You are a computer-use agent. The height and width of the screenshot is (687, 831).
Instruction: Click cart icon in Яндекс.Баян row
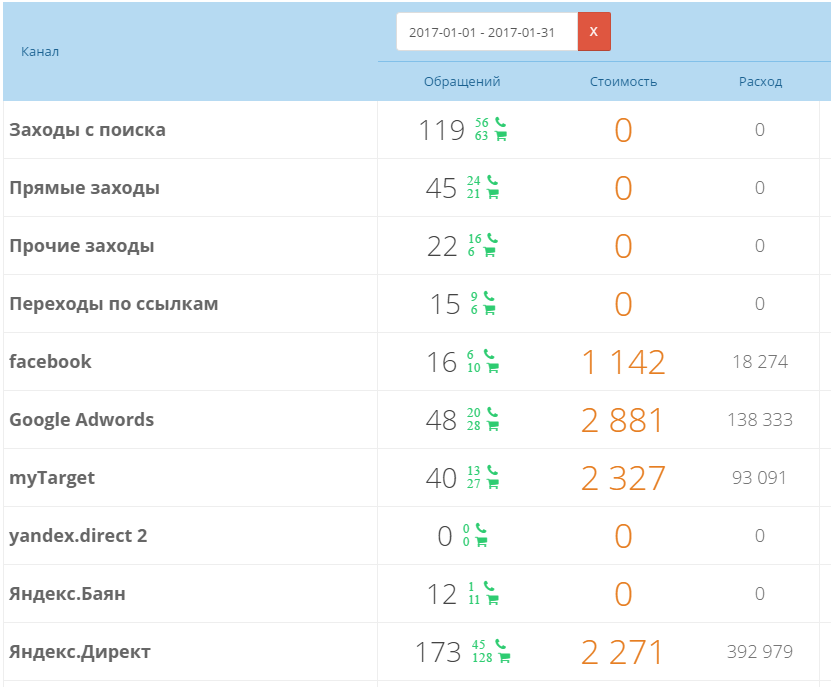tap(492, 600)
